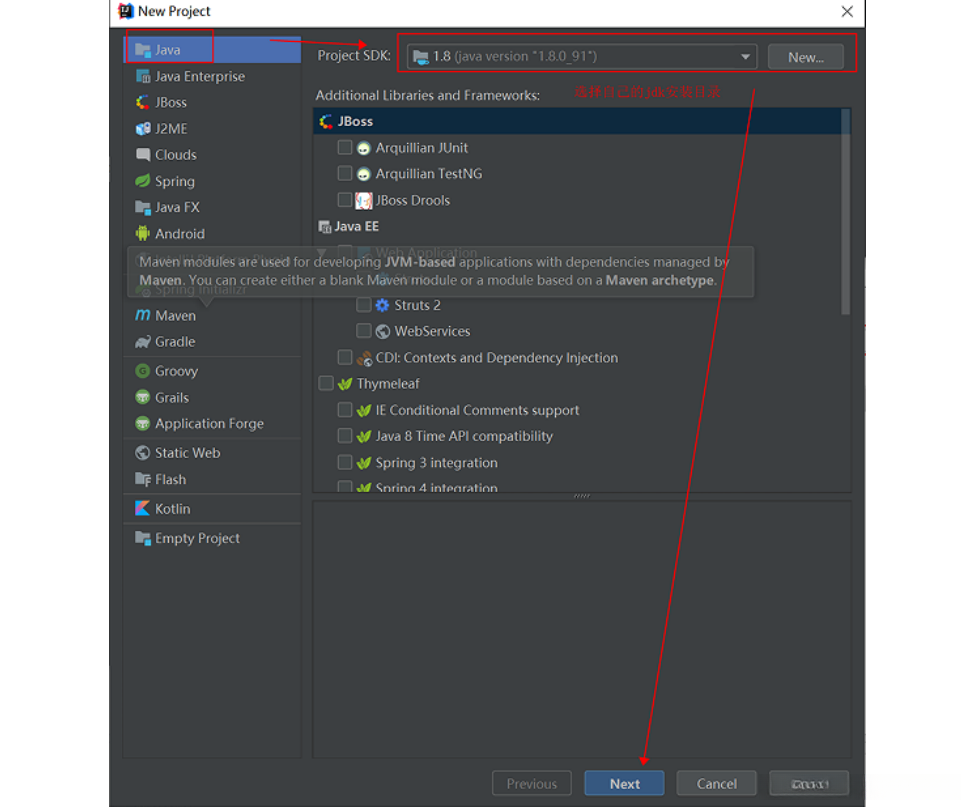Click the JBoss Drools icon
This screenshot has width=972, height=809.
coord(364,200)
